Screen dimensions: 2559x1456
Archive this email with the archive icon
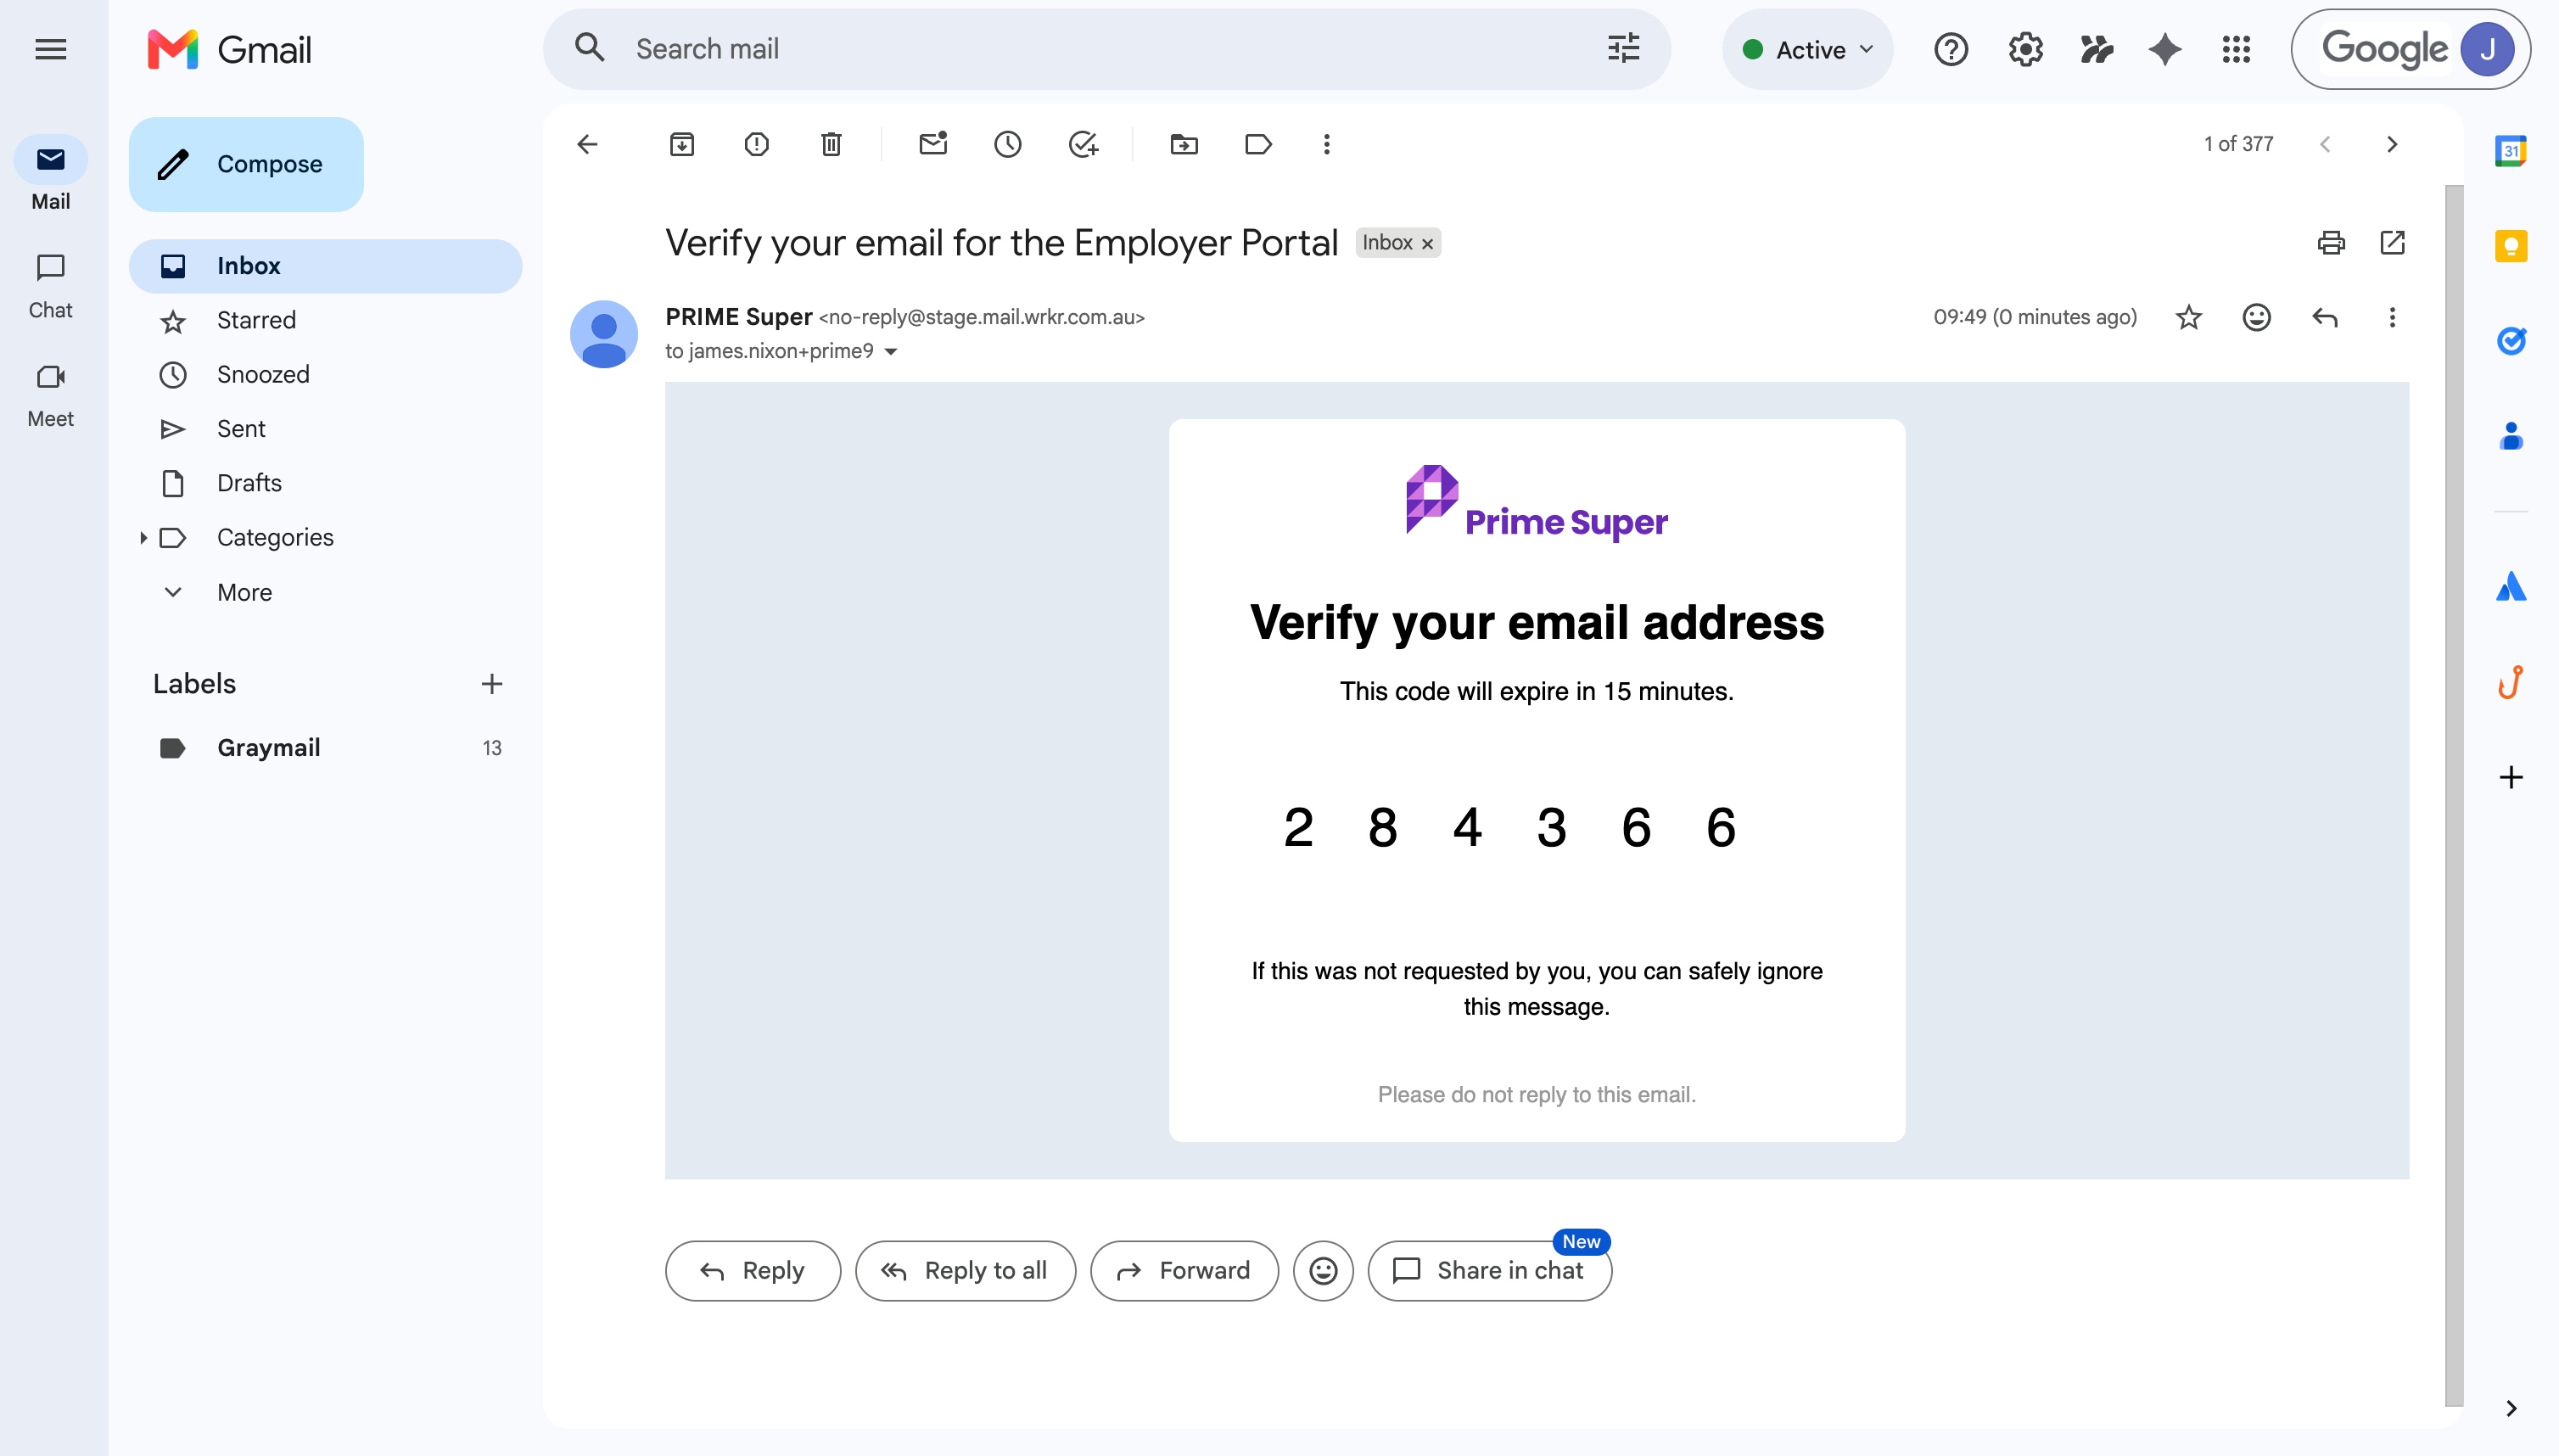[681, 144]
